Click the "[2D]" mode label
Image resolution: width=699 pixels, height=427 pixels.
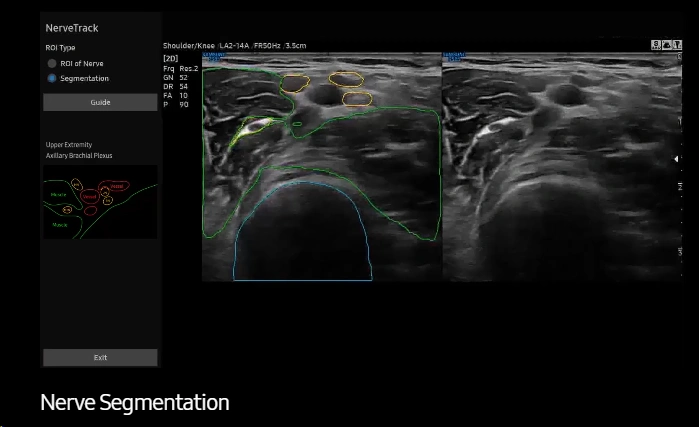click(170, 58)
